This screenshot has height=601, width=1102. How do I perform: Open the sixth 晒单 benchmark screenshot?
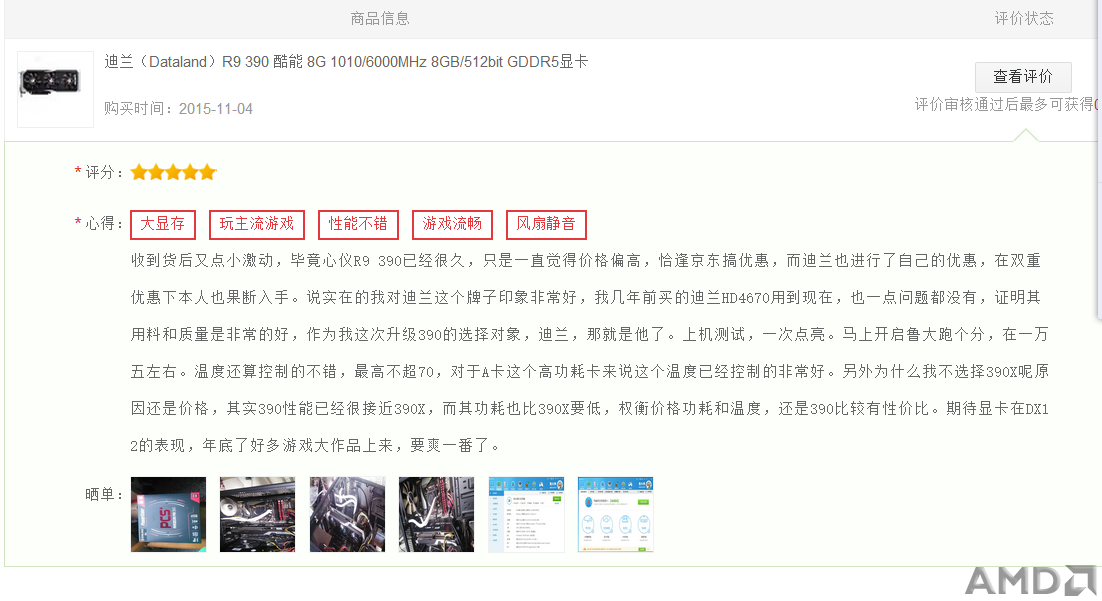click(616, 515)
